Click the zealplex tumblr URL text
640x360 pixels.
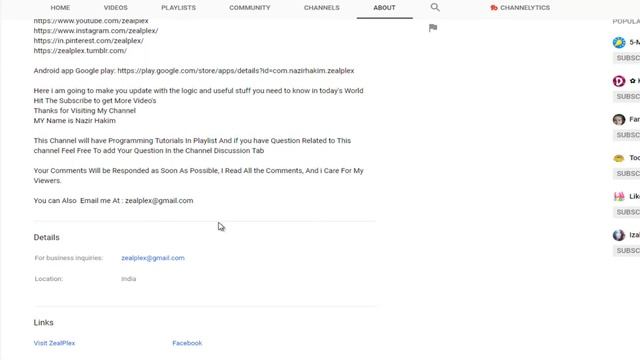(80, 51)
